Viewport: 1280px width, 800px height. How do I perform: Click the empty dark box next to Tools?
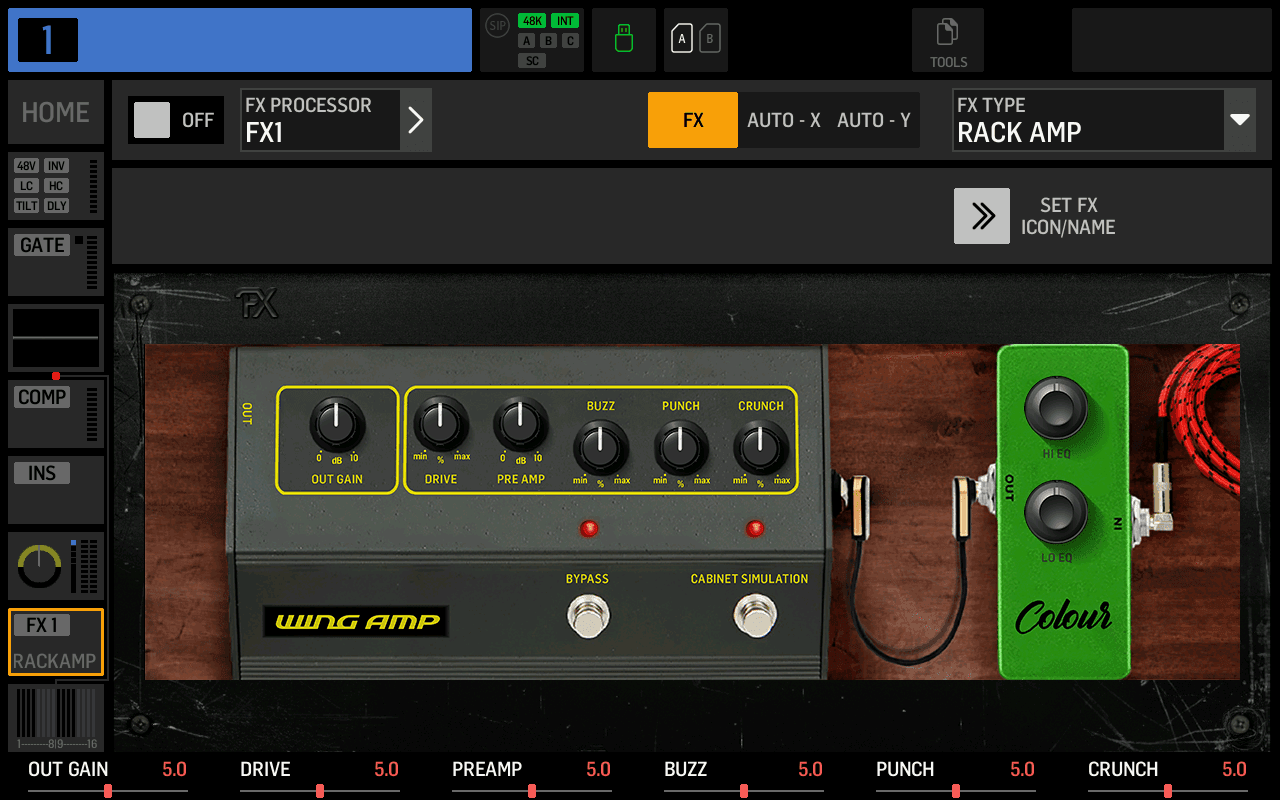[x=1172, y=40]
